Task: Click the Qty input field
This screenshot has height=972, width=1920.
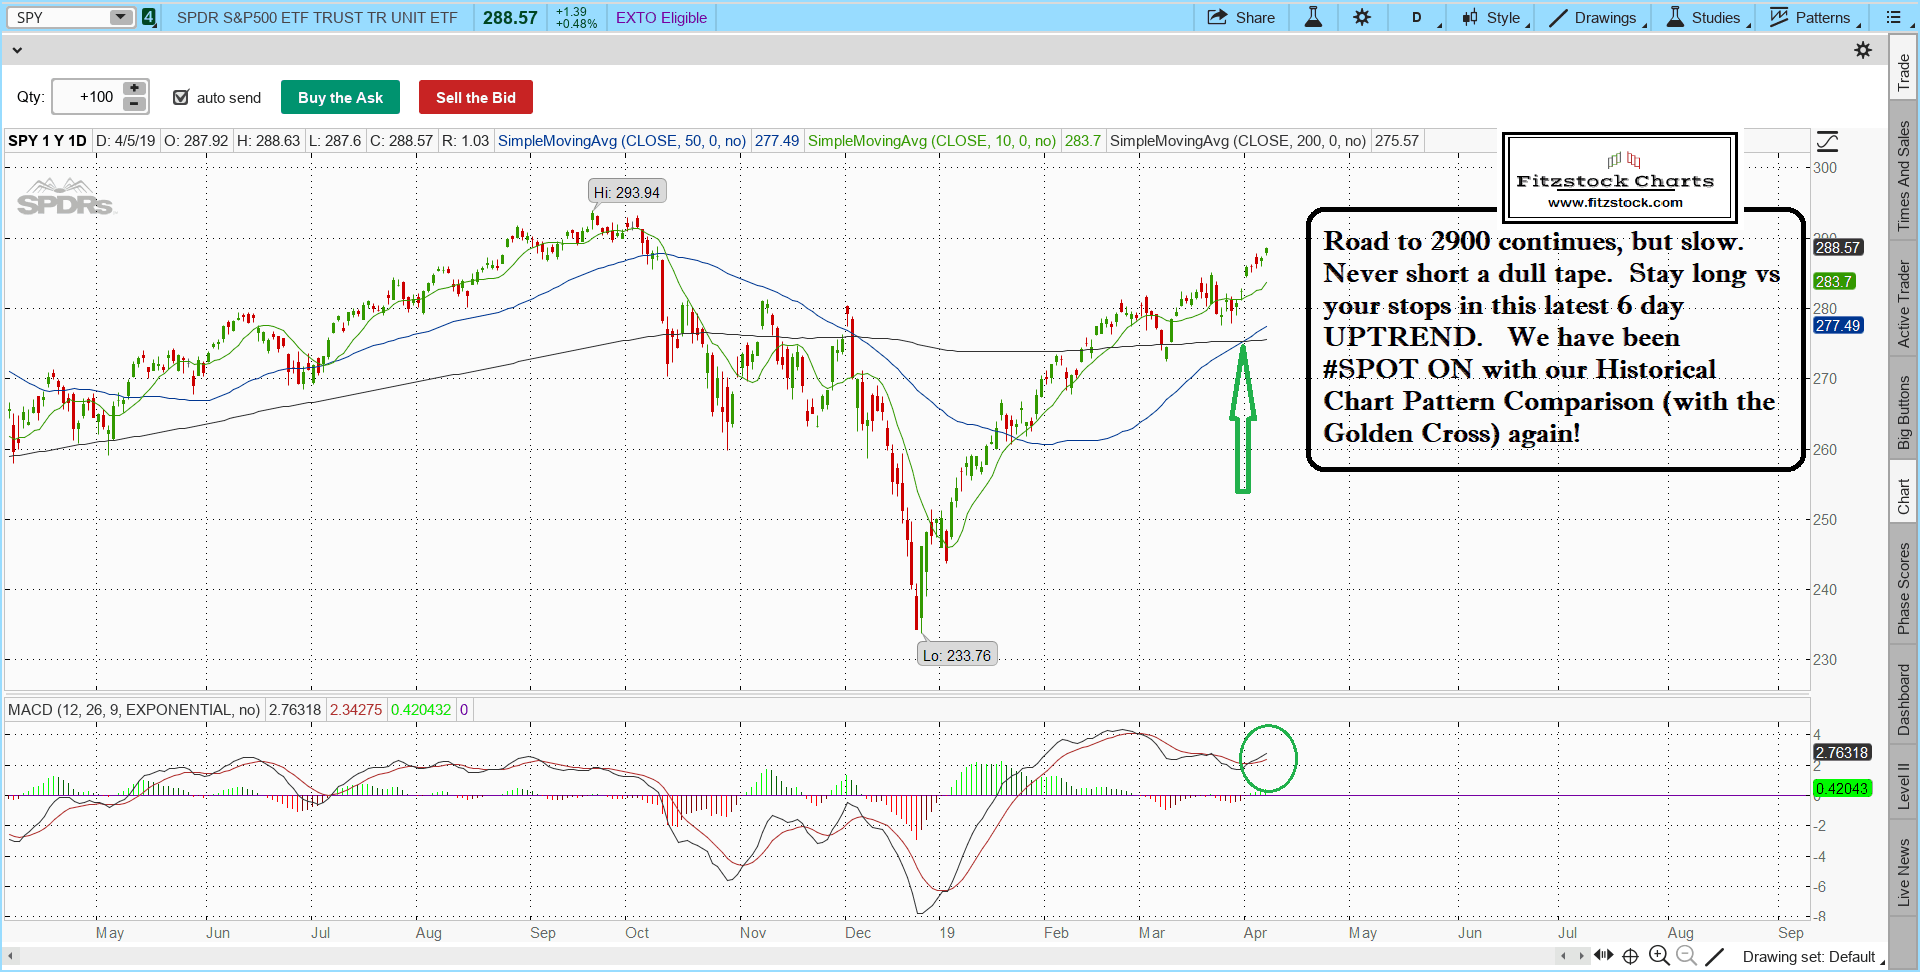Action: (88, 97)
